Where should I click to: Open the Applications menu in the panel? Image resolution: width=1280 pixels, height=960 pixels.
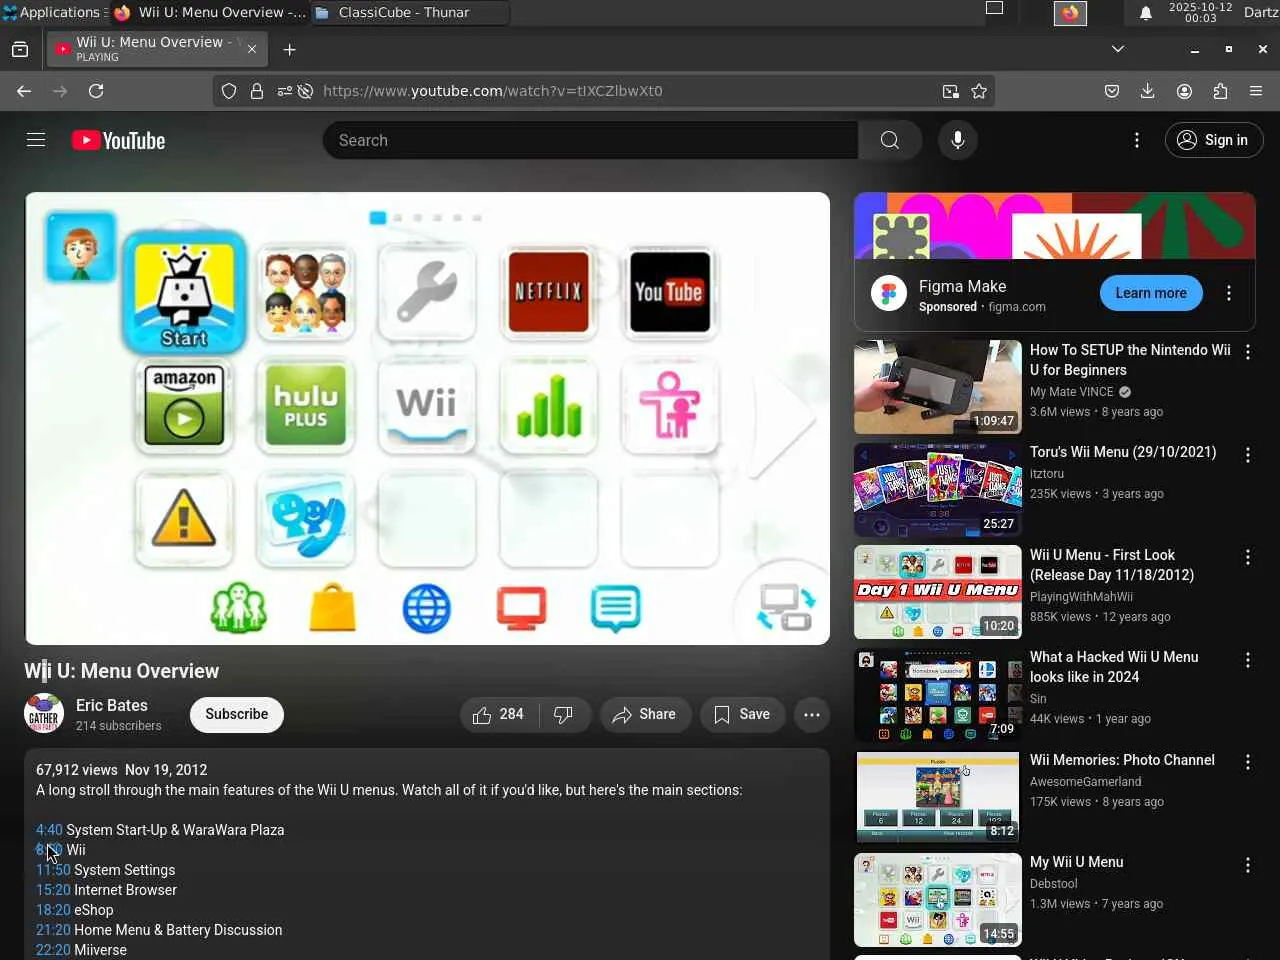click(x=53, y=12)
